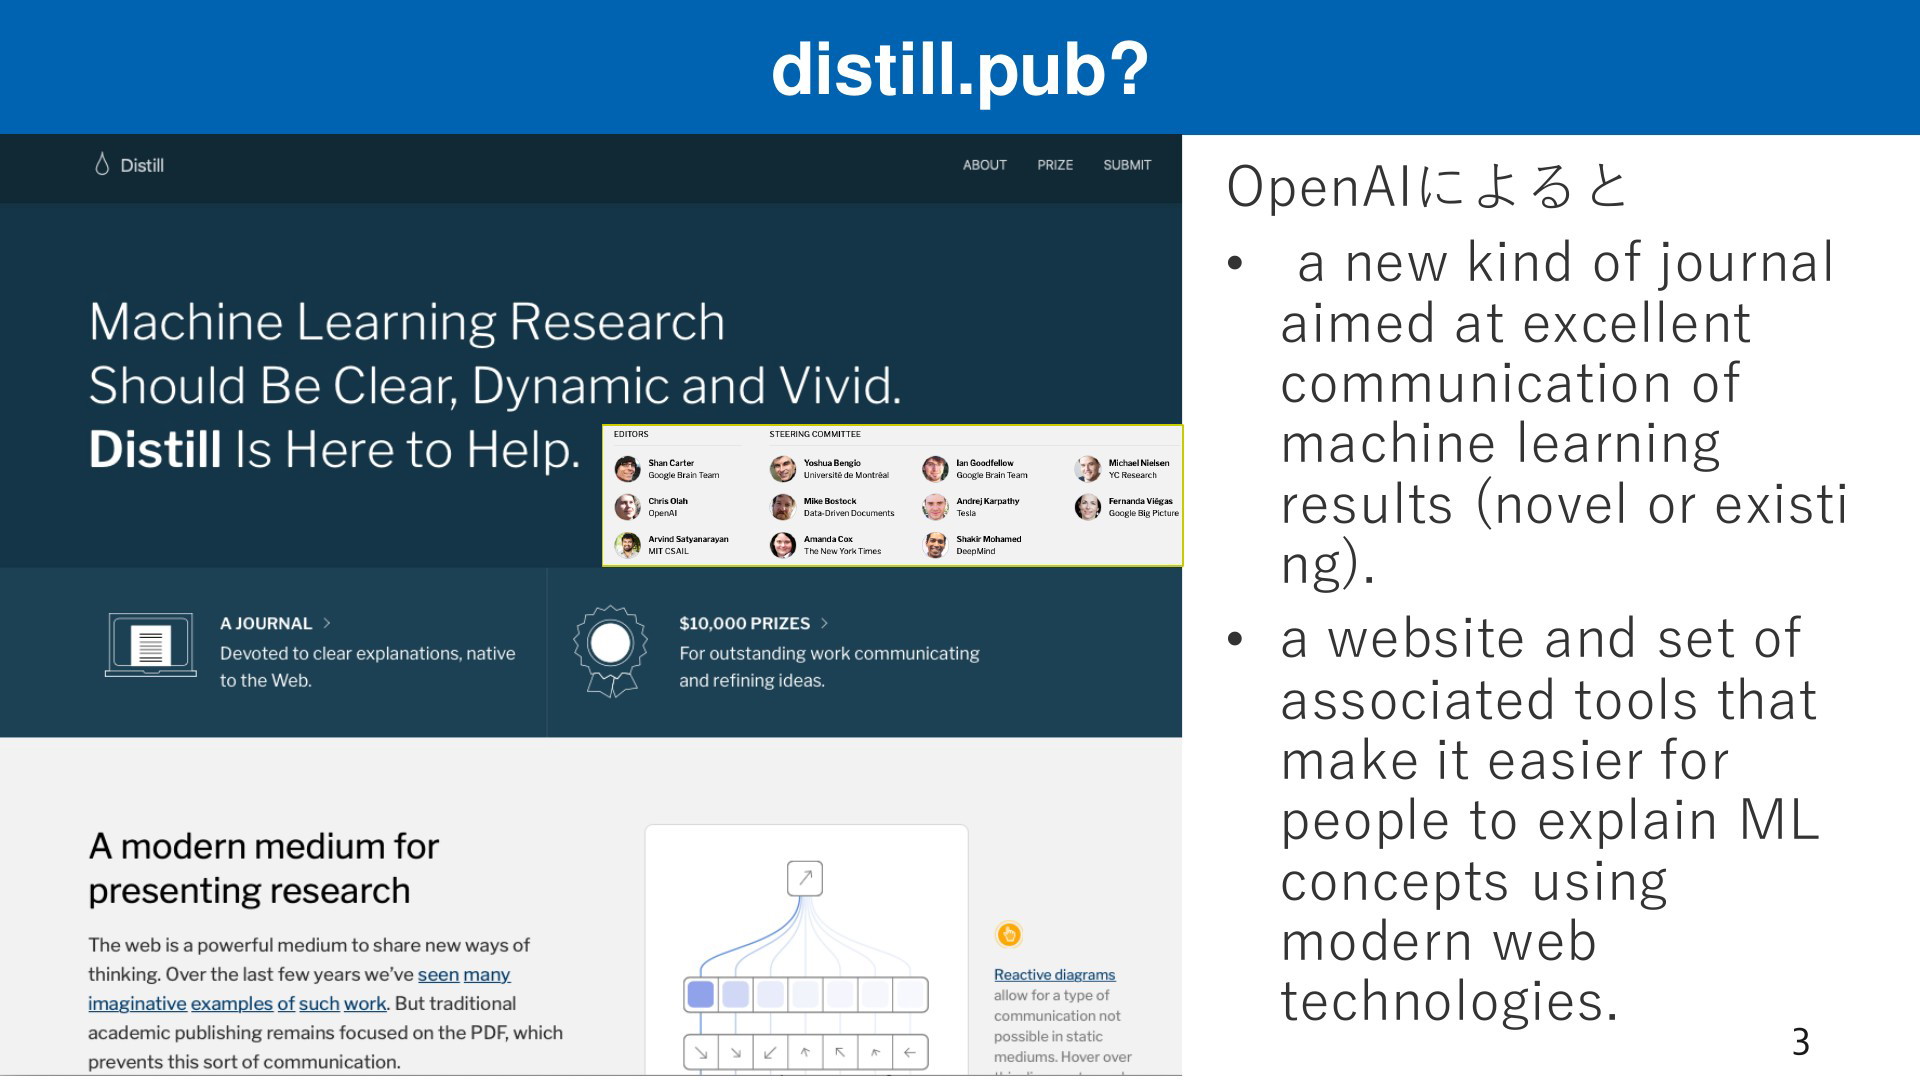Image resolution: width=1920 pixels, height=1080 pixels.
Task: Follow the 'examples' hyperlink
Action: click(232, 1004)
